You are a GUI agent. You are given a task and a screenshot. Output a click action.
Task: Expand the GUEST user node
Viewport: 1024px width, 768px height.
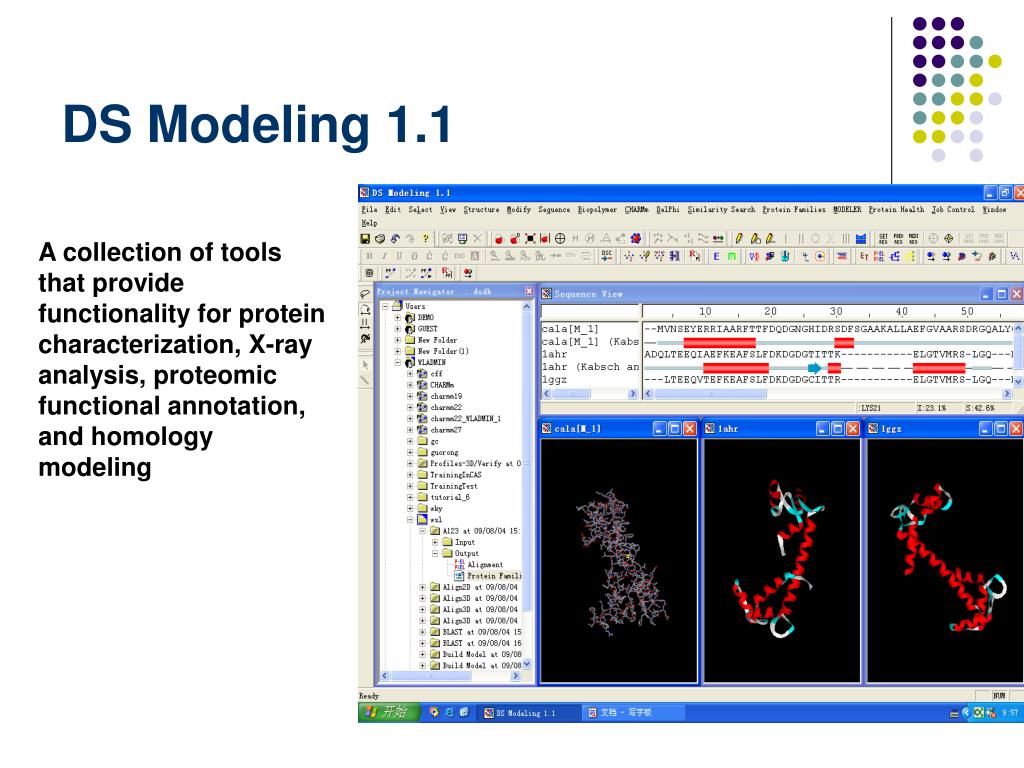[397, 328]
